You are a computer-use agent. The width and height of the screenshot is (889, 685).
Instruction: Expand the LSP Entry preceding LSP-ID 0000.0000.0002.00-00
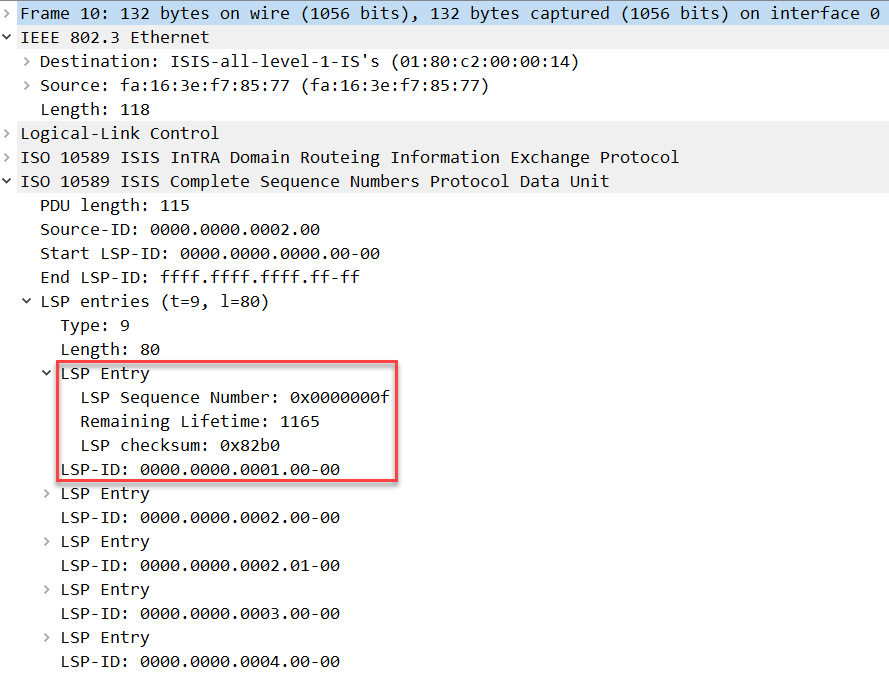[48, 493]
